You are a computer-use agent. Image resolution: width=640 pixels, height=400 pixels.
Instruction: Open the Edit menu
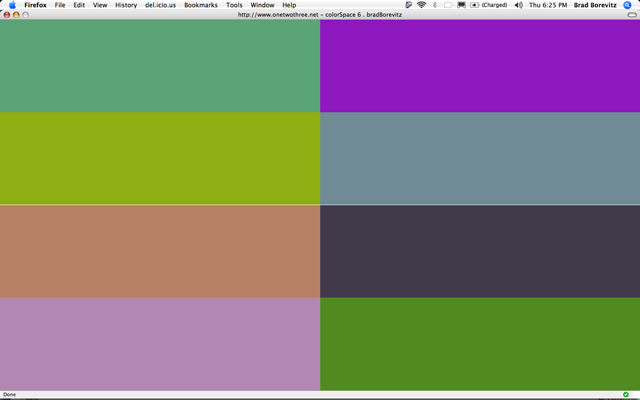click(x=79, y=5)
